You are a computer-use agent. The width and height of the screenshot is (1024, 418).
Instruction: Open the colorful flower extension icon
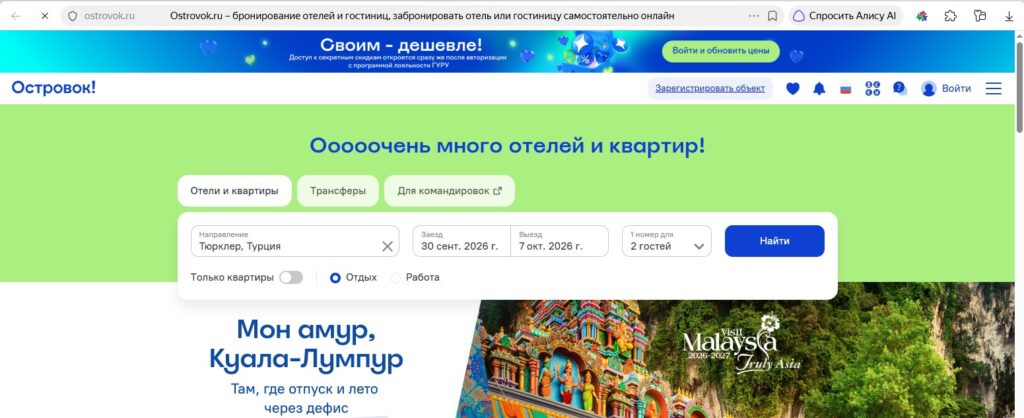tap(921, 16)
